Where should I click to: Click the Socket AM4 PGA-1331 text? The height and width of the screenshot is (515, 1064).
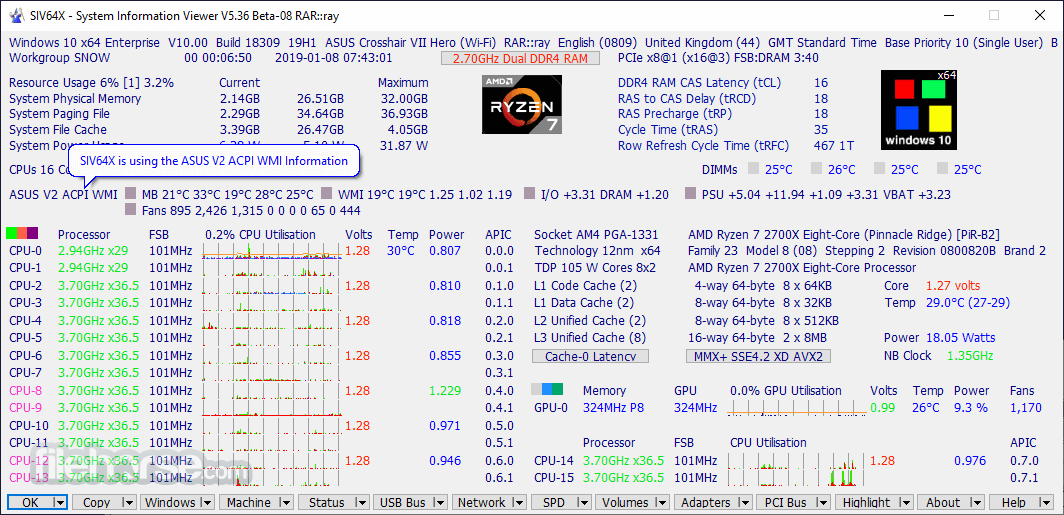click(596, 235)
